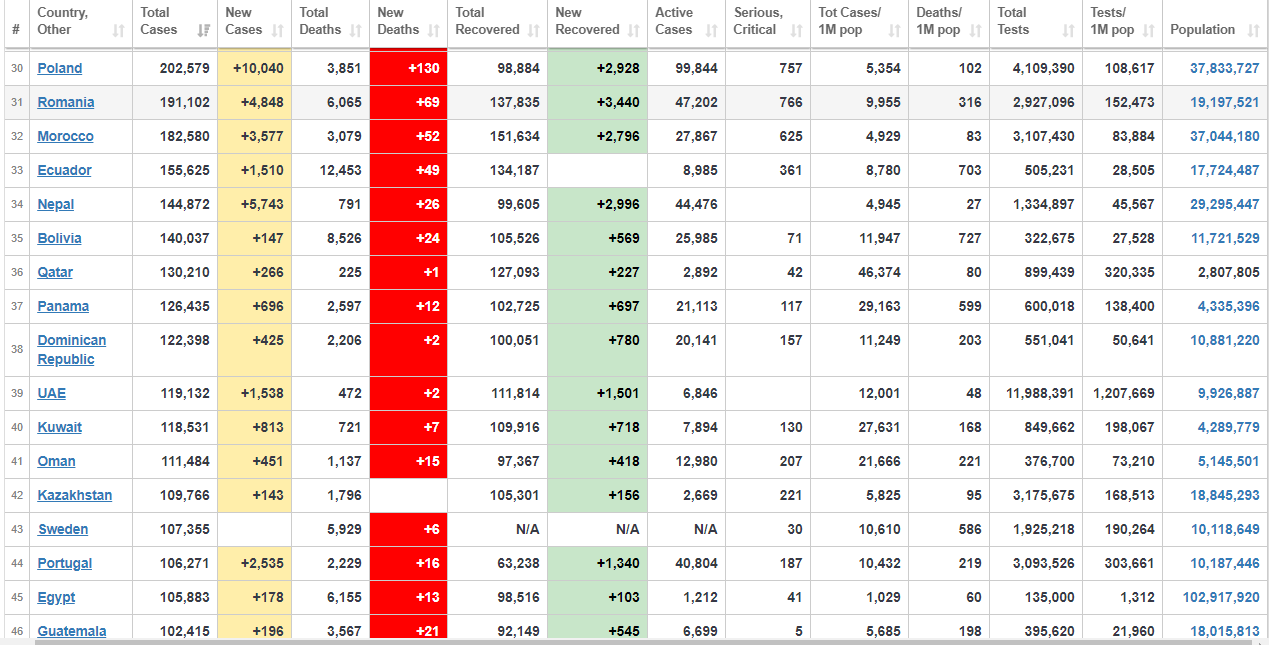The height and width of the screenshot is (645, 1269).
Task: Open the Romania country link
Action: click(x=66, y=102)
